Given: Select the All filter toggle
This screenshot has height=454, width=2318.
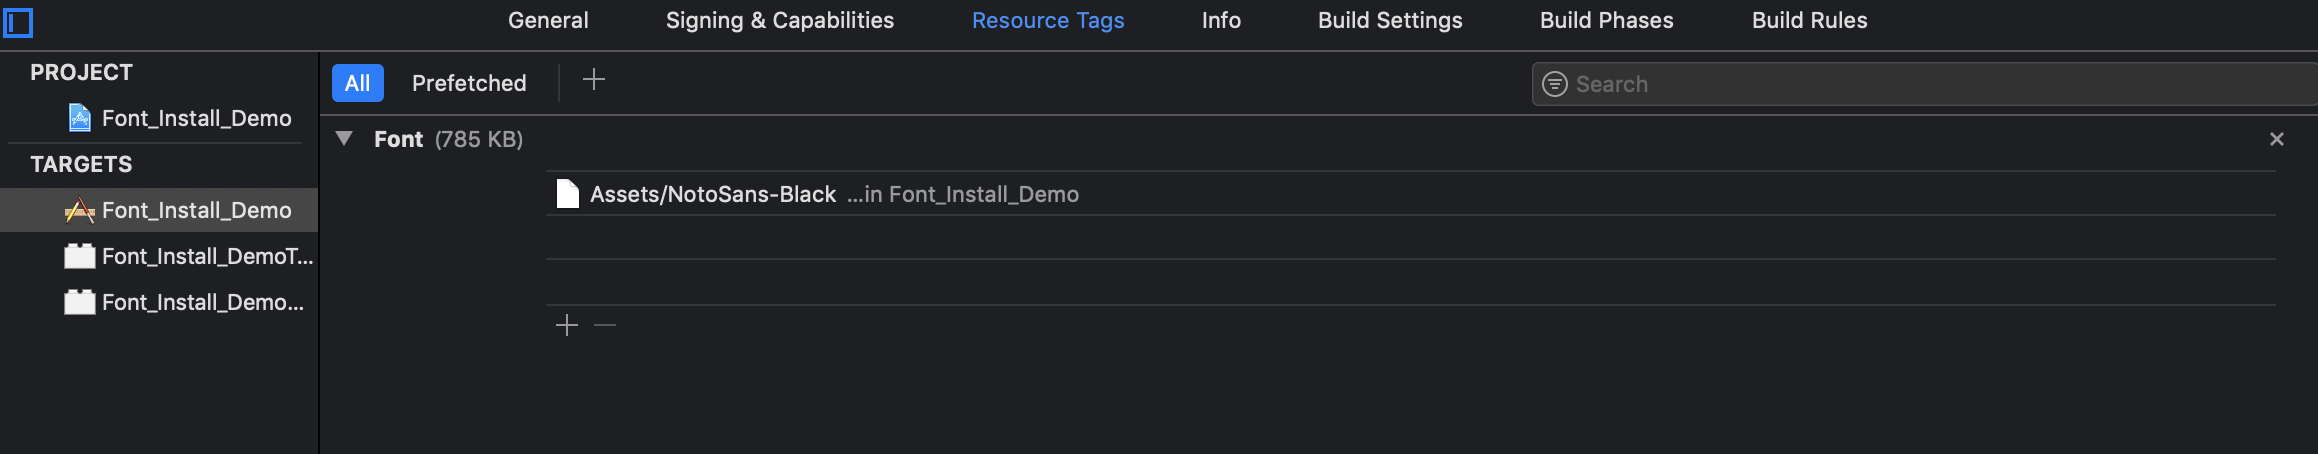Looking at the screenshot, I should pyautogui.click(x=357, y=83).
